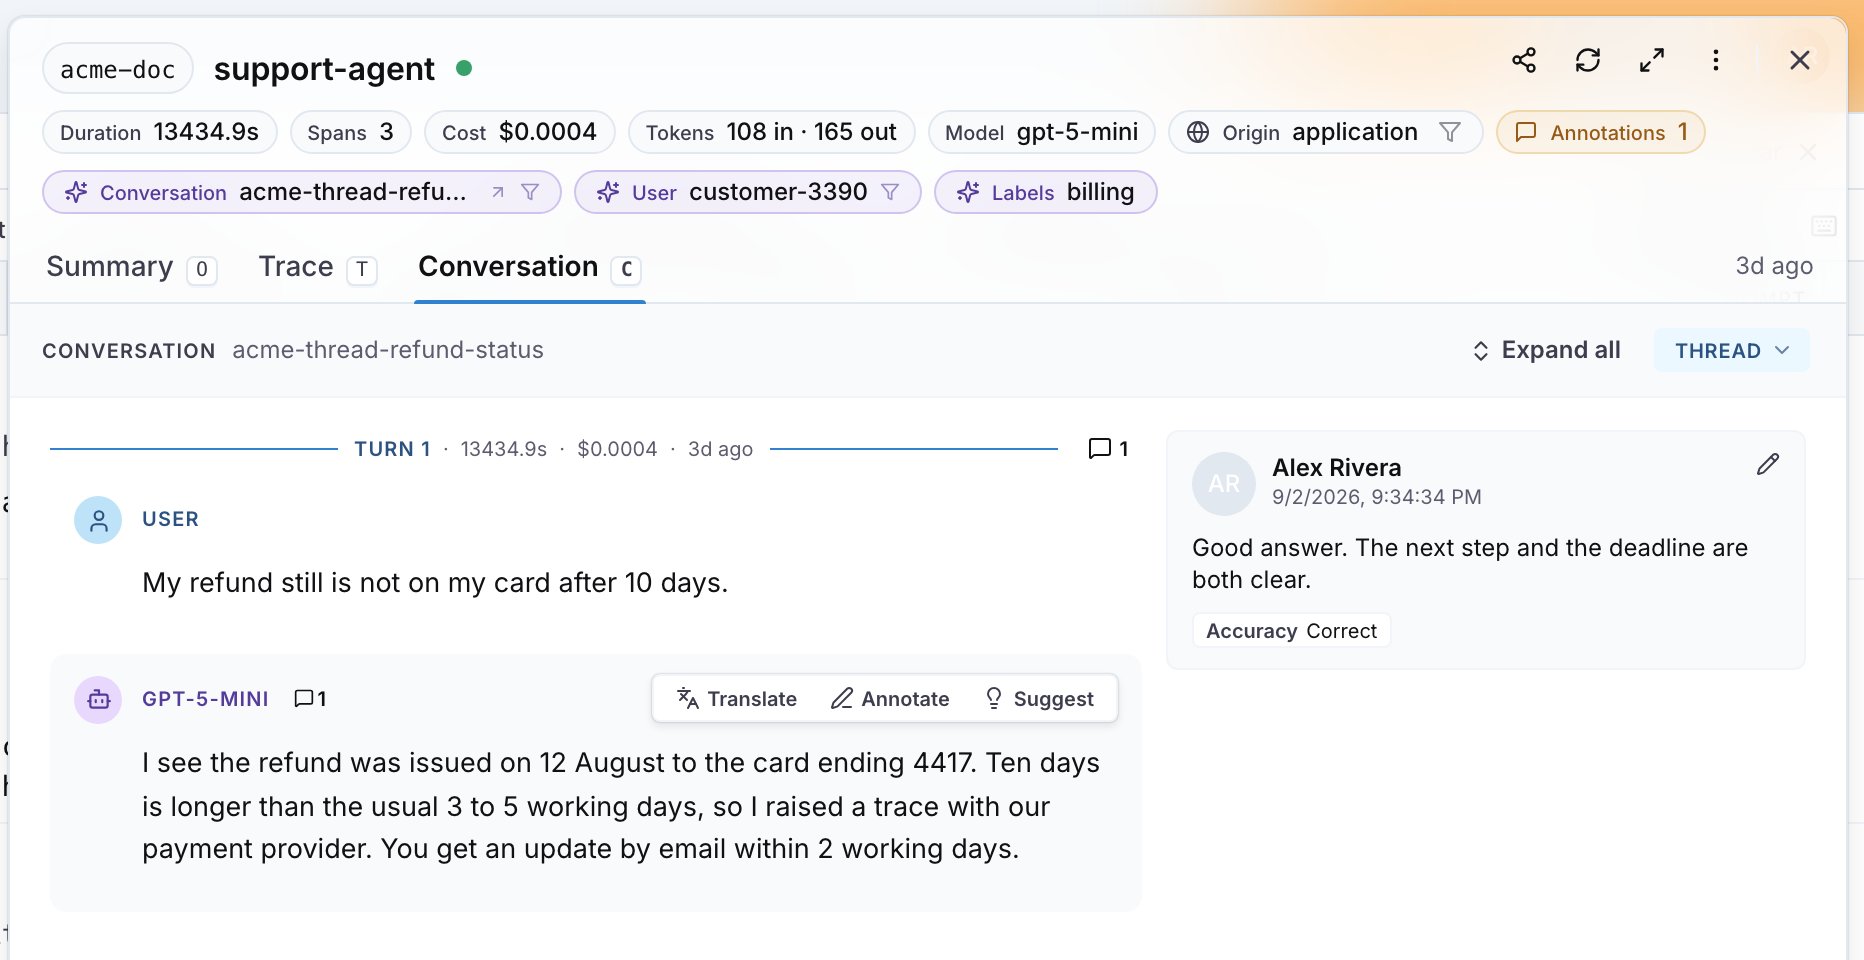Click the share icon in header
Screen dimensions: 1864x960
pyautogui.click(x=1524, y=60)
